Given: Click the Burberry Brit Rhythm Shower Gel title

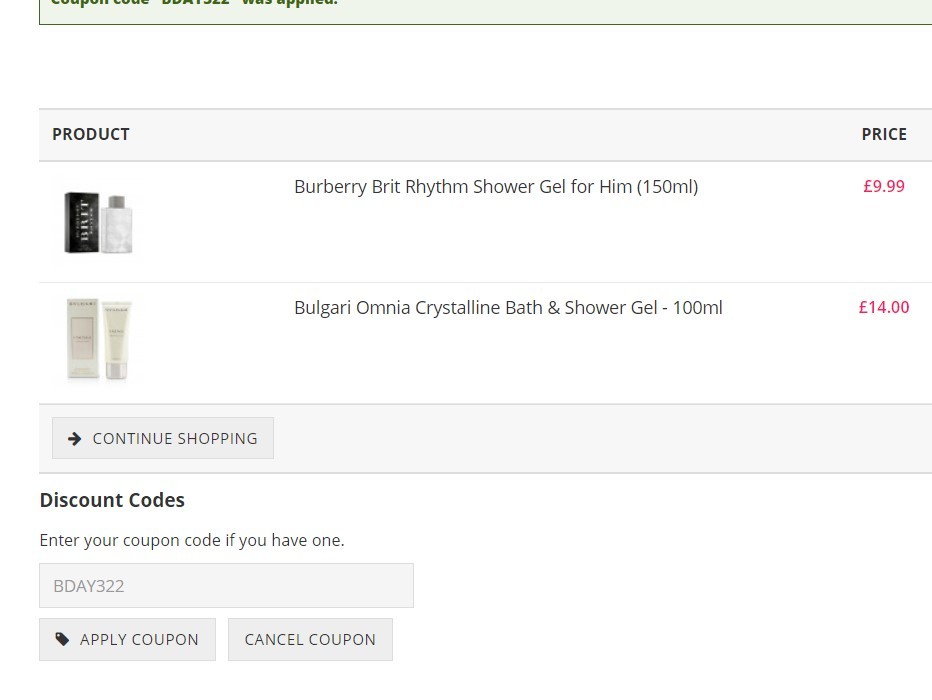Looking at the screenshot, I should pos(496,187).
